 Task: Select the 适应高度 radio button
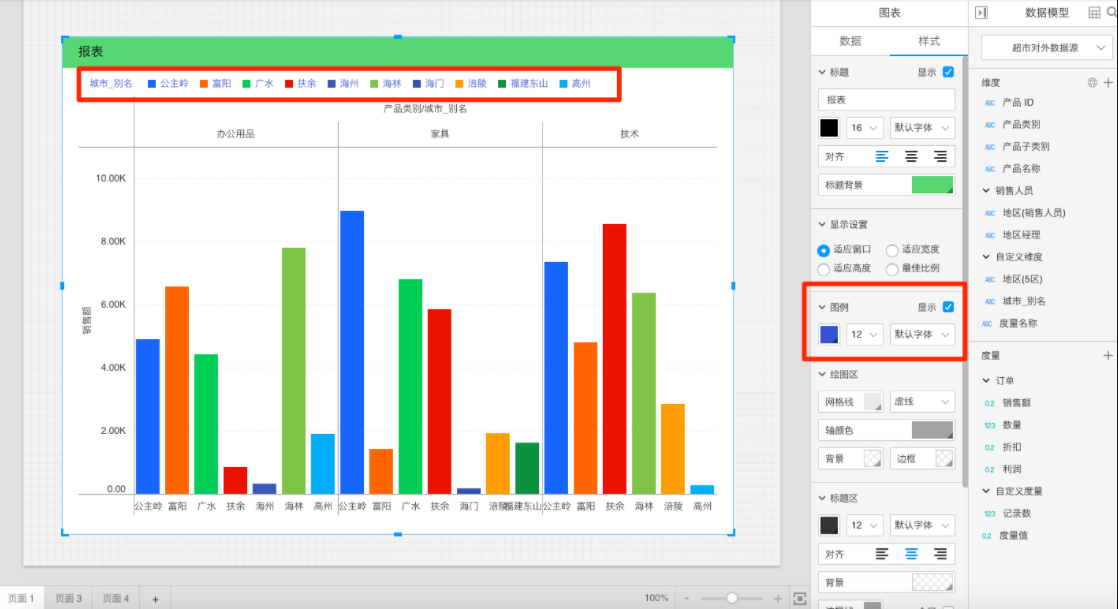pos(824,270)
